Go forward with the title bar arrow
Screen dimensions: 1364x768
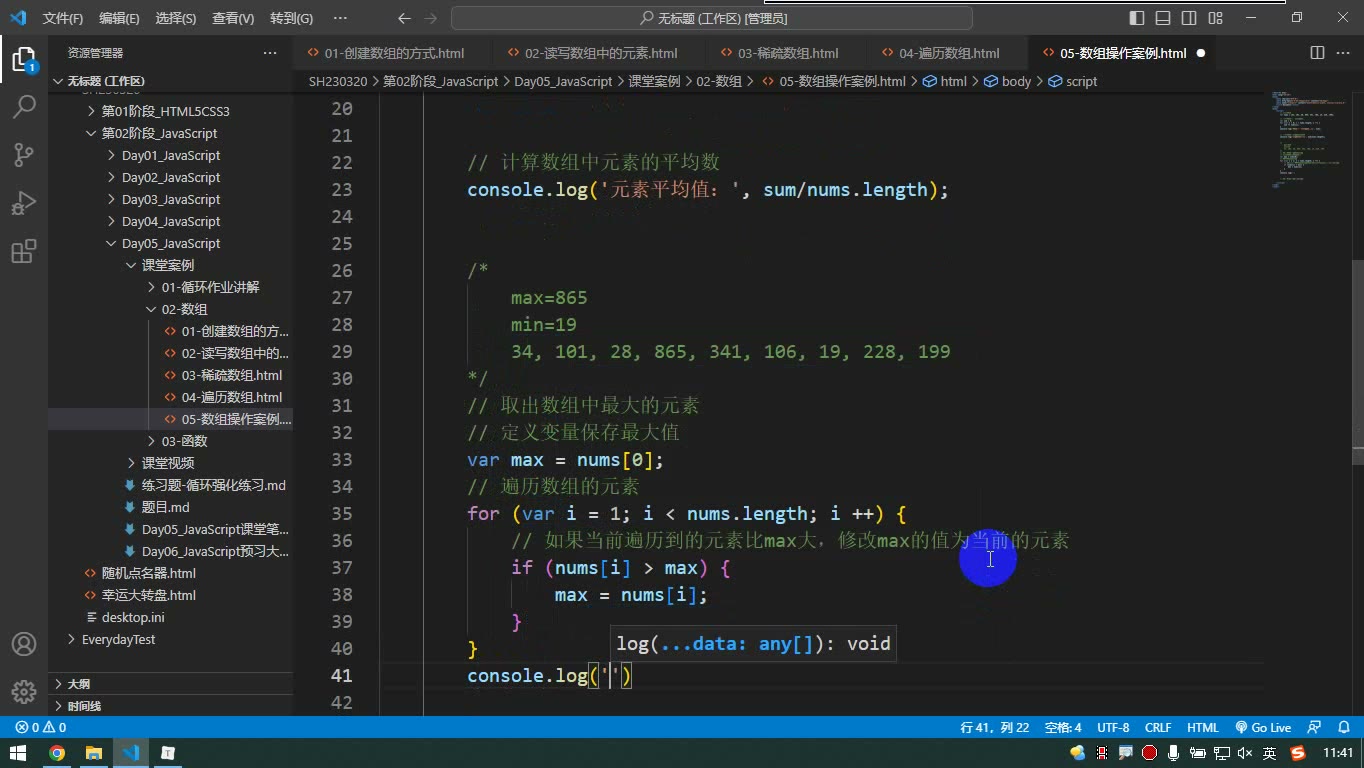point(432,18)
